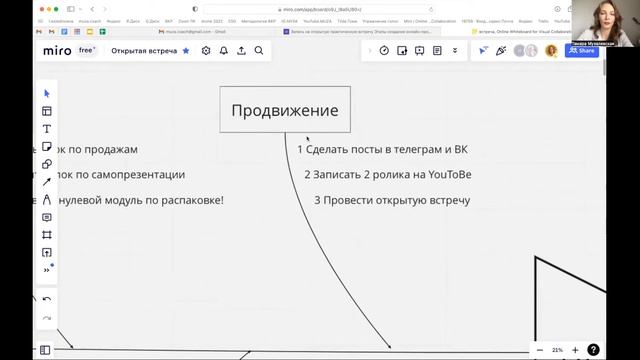Redo the last undone action
640x360 pixels.
[x=47, y=318]
